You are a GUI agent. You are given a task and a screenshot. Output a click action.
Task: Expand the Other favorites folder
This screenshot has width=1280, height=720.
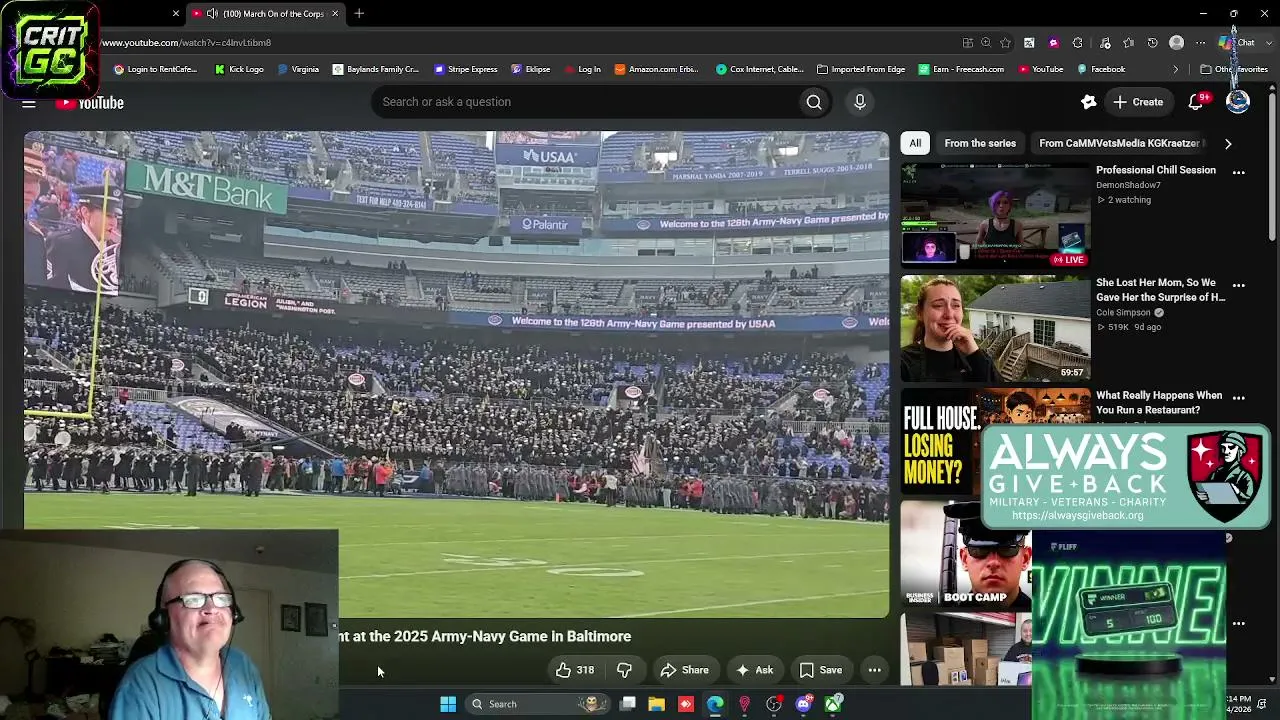pyautogui.click(x=1234, y=70)
